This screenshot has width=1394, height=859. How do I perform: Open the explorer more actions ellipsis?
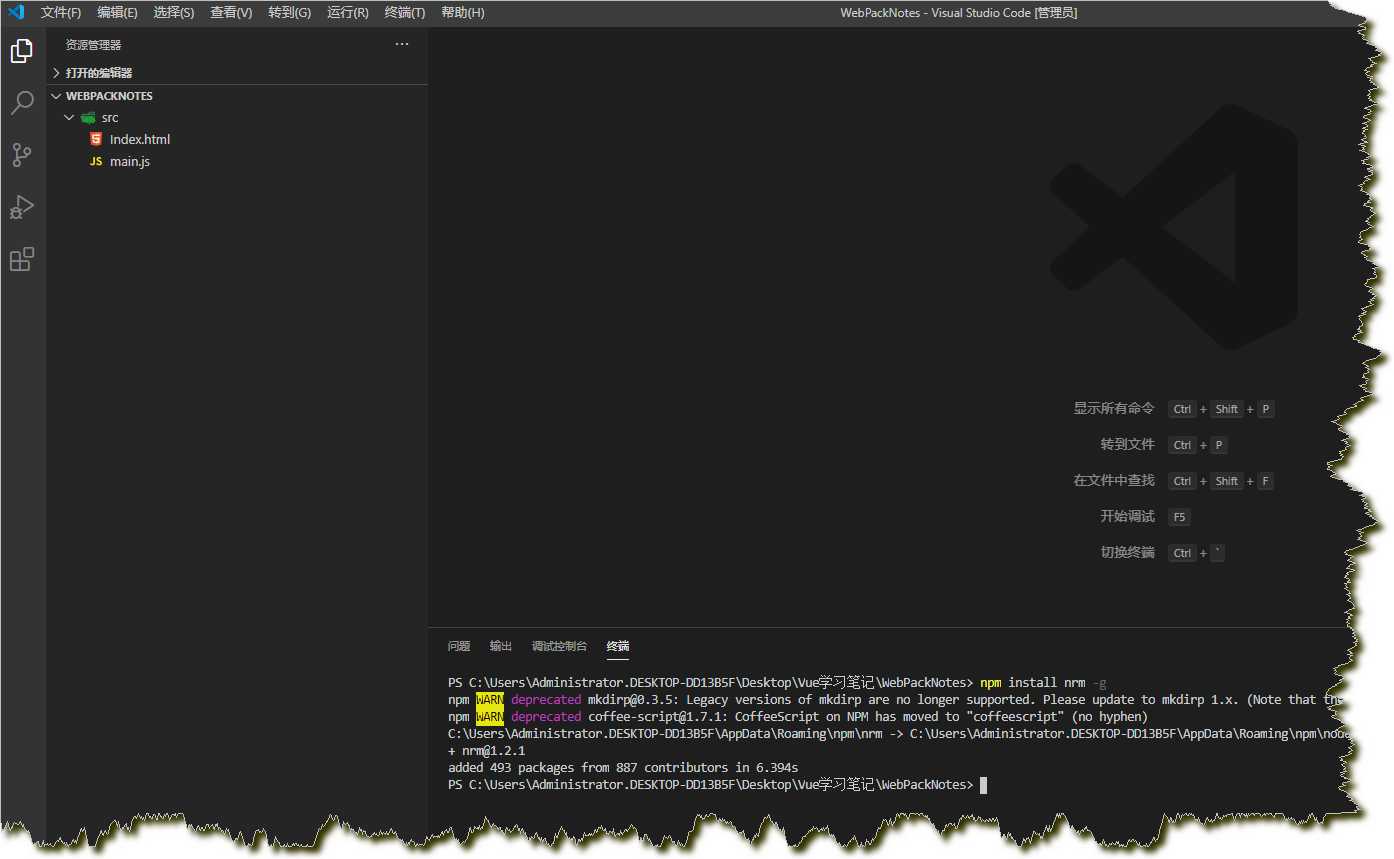click(x=402, y=44)
